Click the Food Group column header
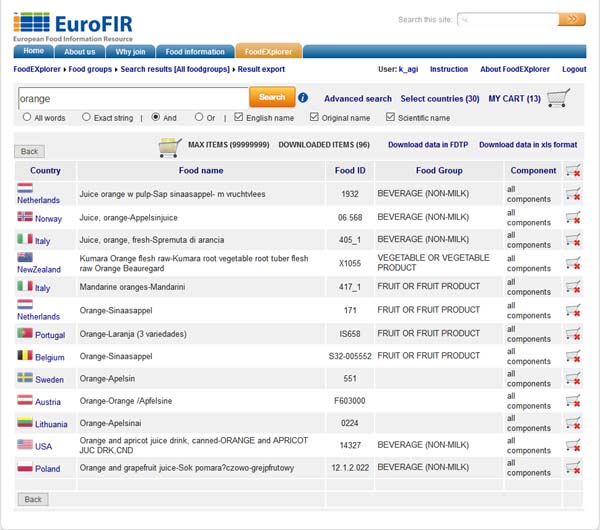The height and width of the screenshot is (530, 600). click(x=439, y=171)
